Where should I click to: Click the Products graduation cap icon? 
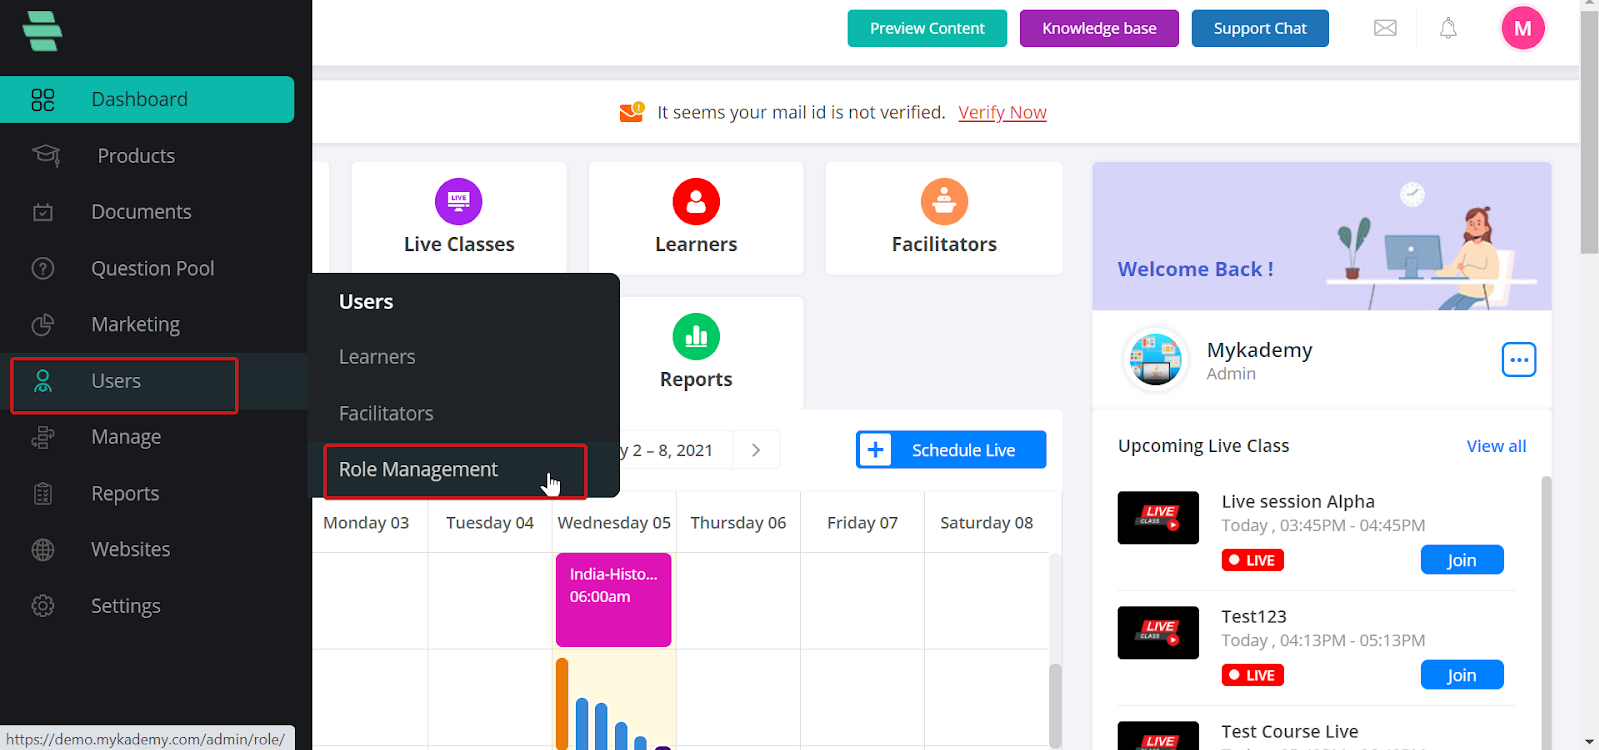[46, 156]
